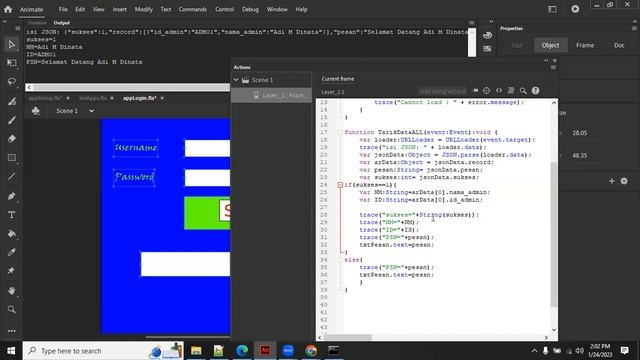Image resolution: width=640 pixels, height=360 pixels.
Task: Click the Username input field on stage
Action: pos(207,148)
